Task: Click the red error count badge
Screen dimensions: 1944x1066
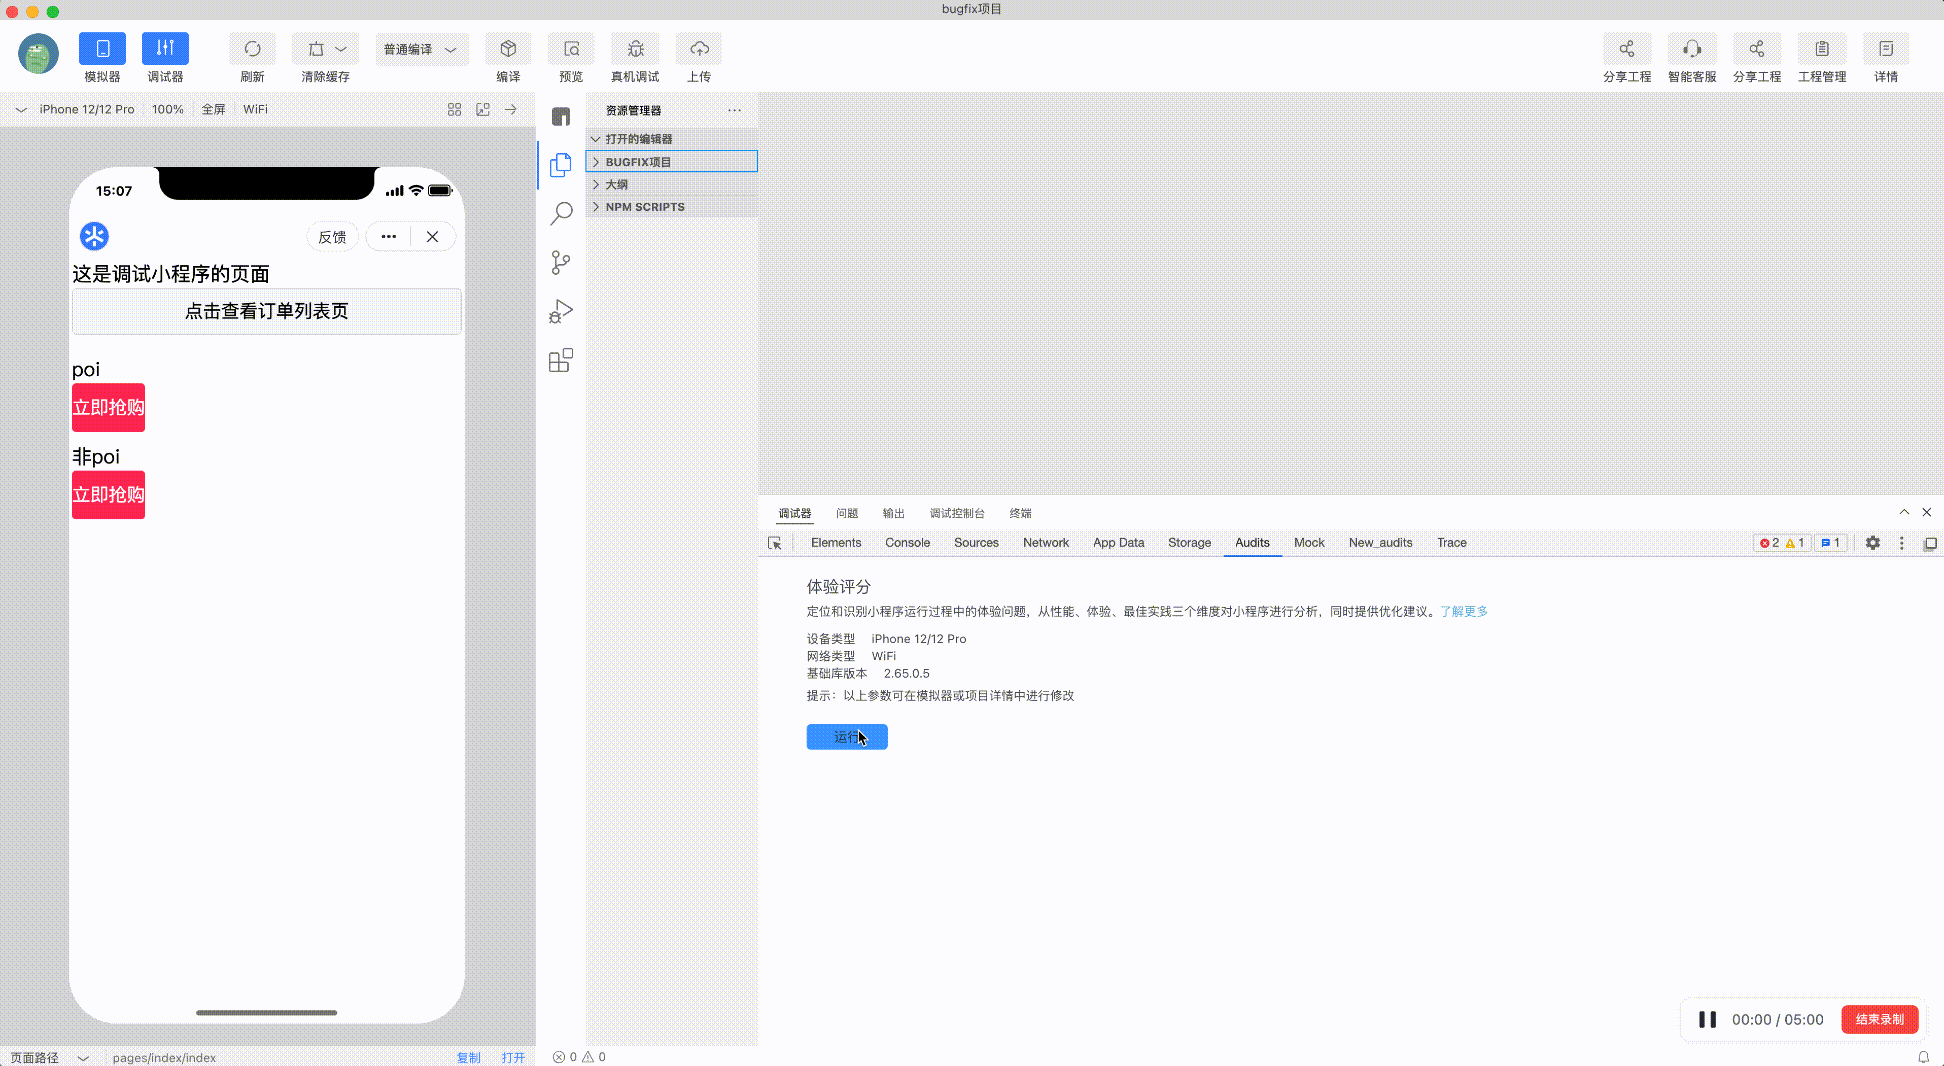Action: click(x=1770, y=543)
